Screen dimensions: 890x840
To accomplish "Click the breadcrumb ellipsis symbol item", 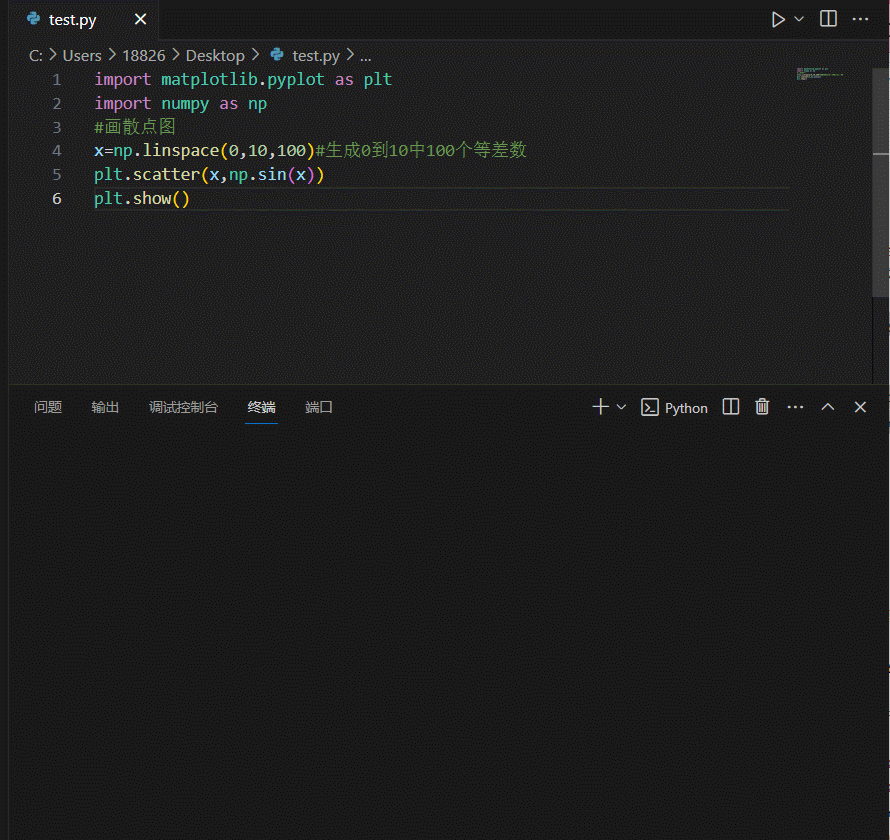I will pyautogui.click(x=366, y=57).
